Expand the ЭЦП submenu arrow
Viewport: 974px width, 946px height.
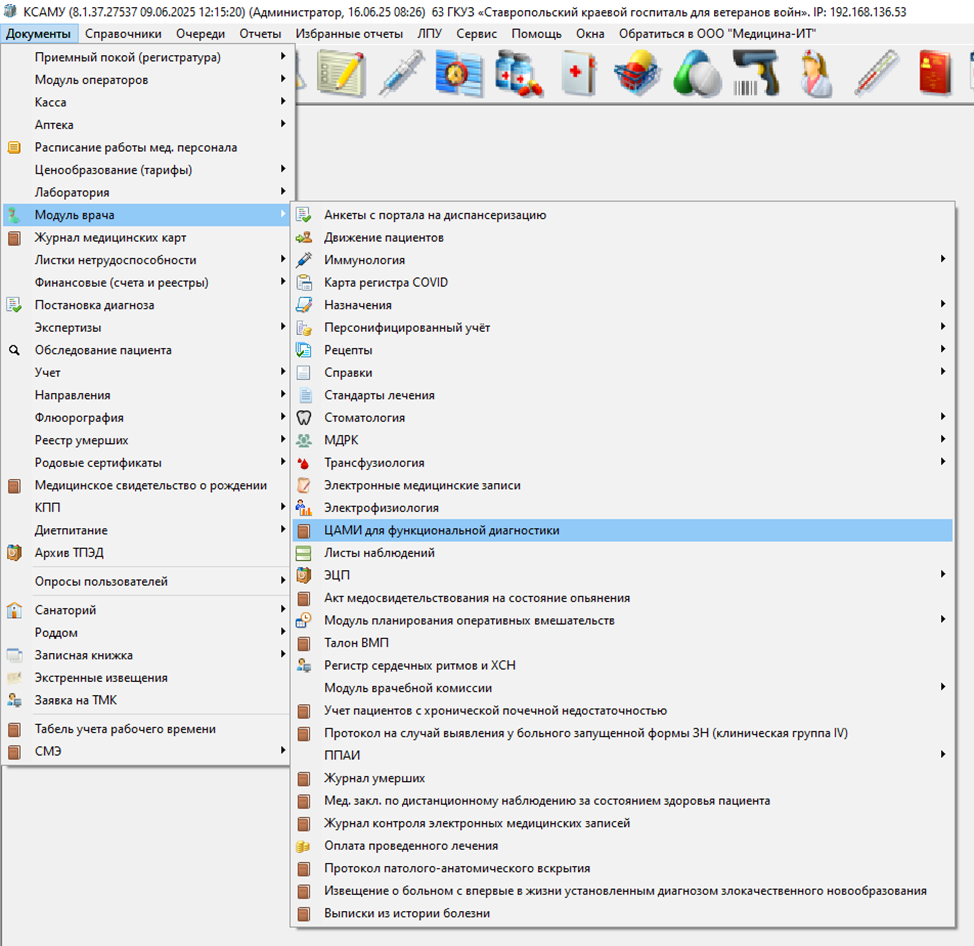click(943, 575)
